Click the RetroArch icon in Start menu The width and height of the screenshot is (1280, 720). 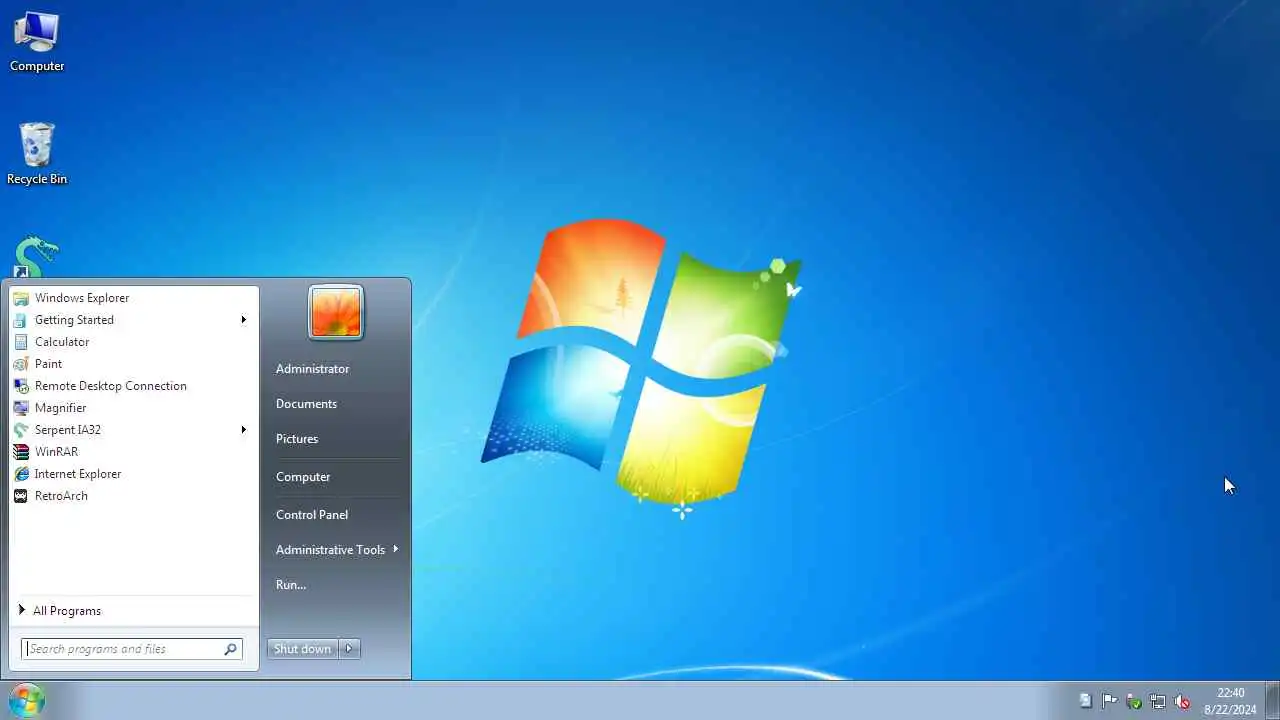[20, 496]
